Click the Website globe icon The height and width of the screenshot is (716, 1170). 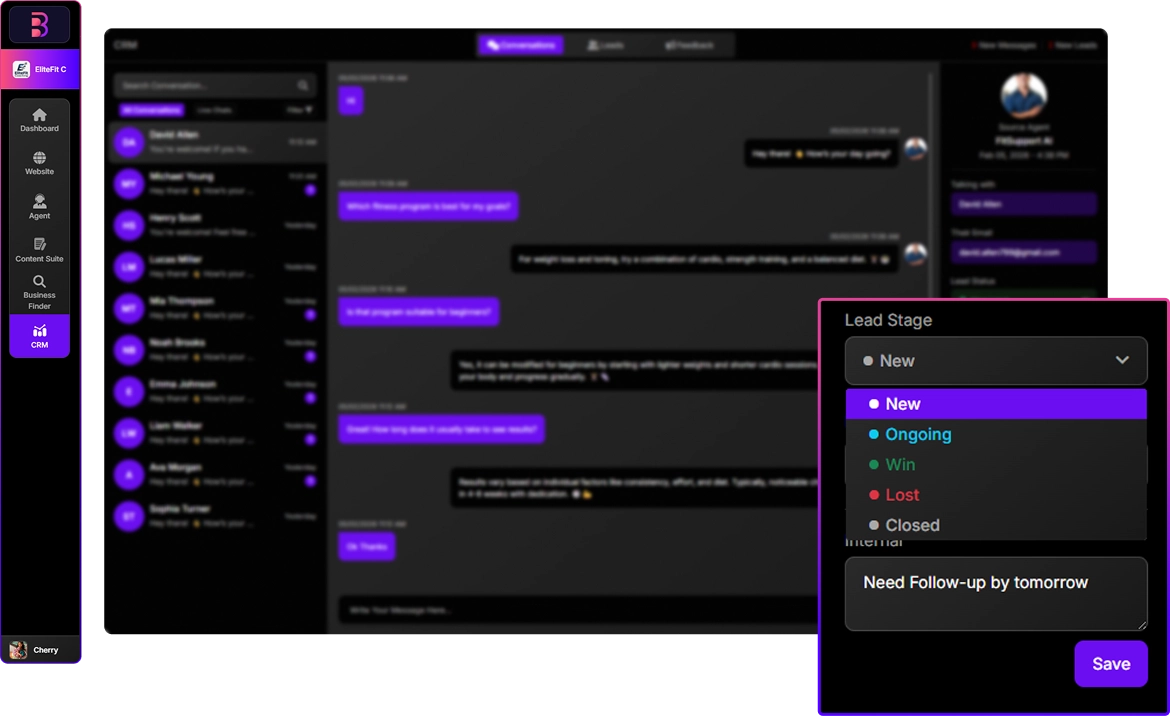point(40,158)
